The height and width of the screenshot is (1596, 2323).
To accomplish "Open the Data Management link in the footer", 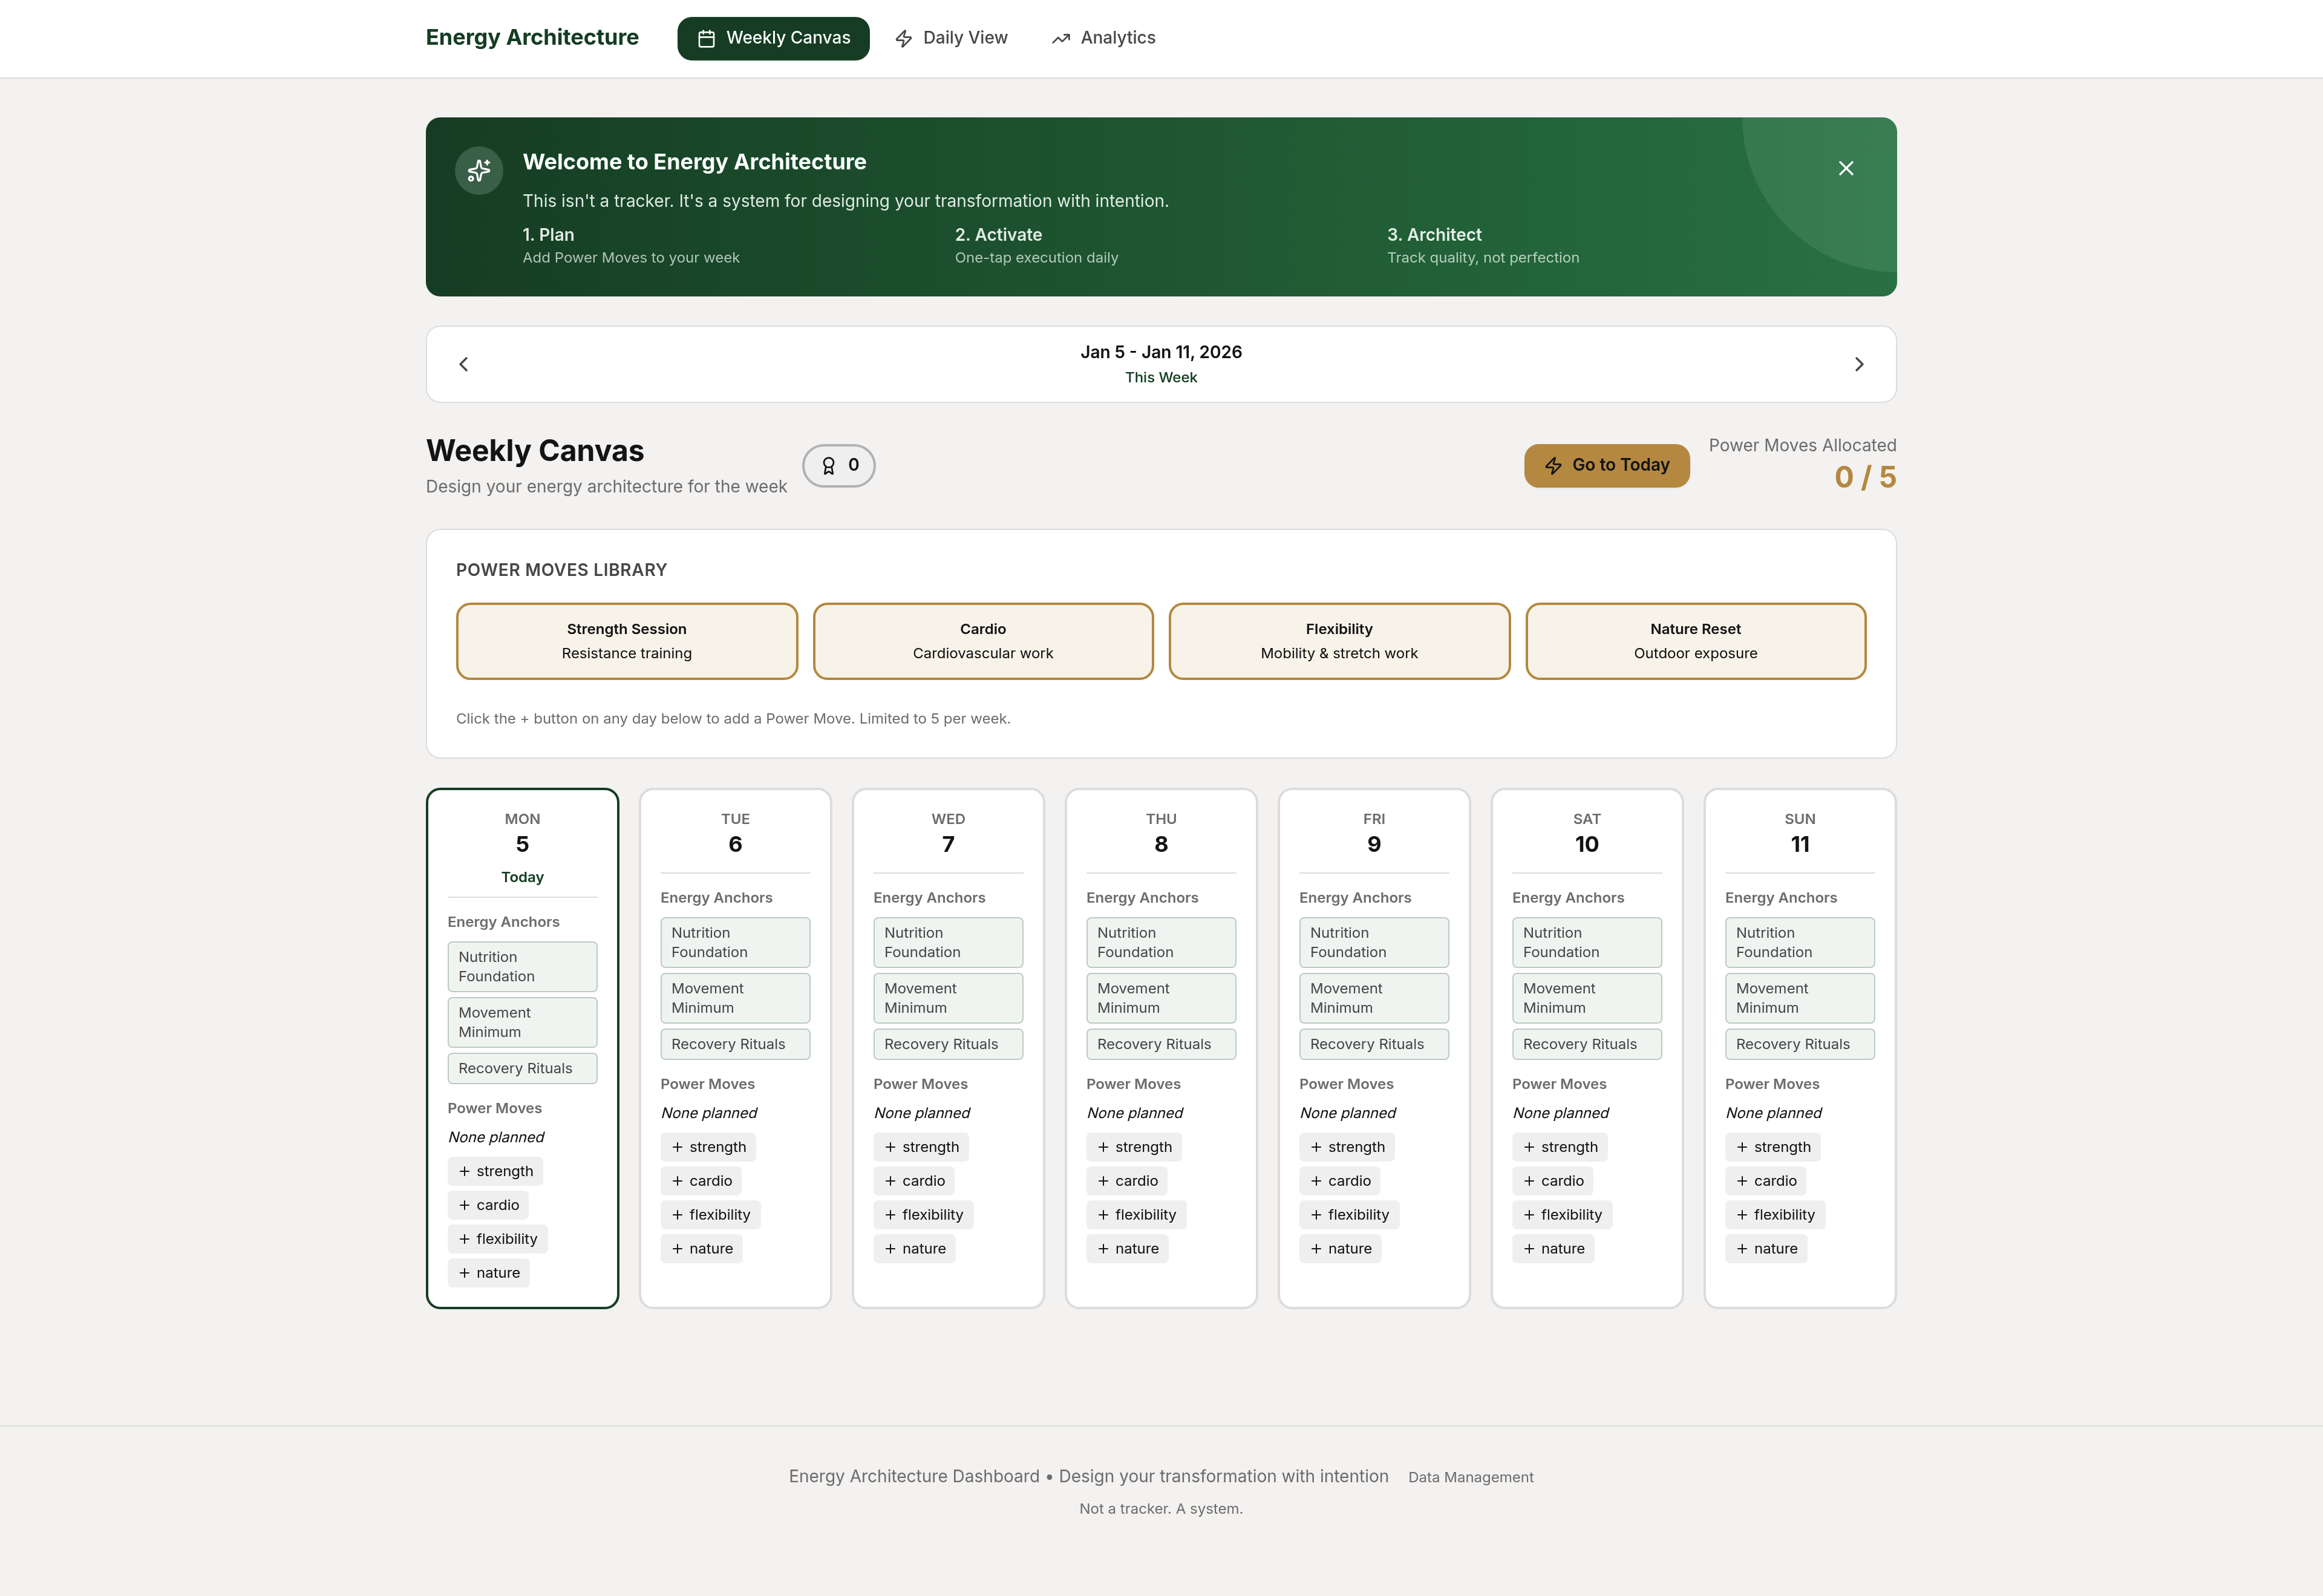I will point(1470,1477).
